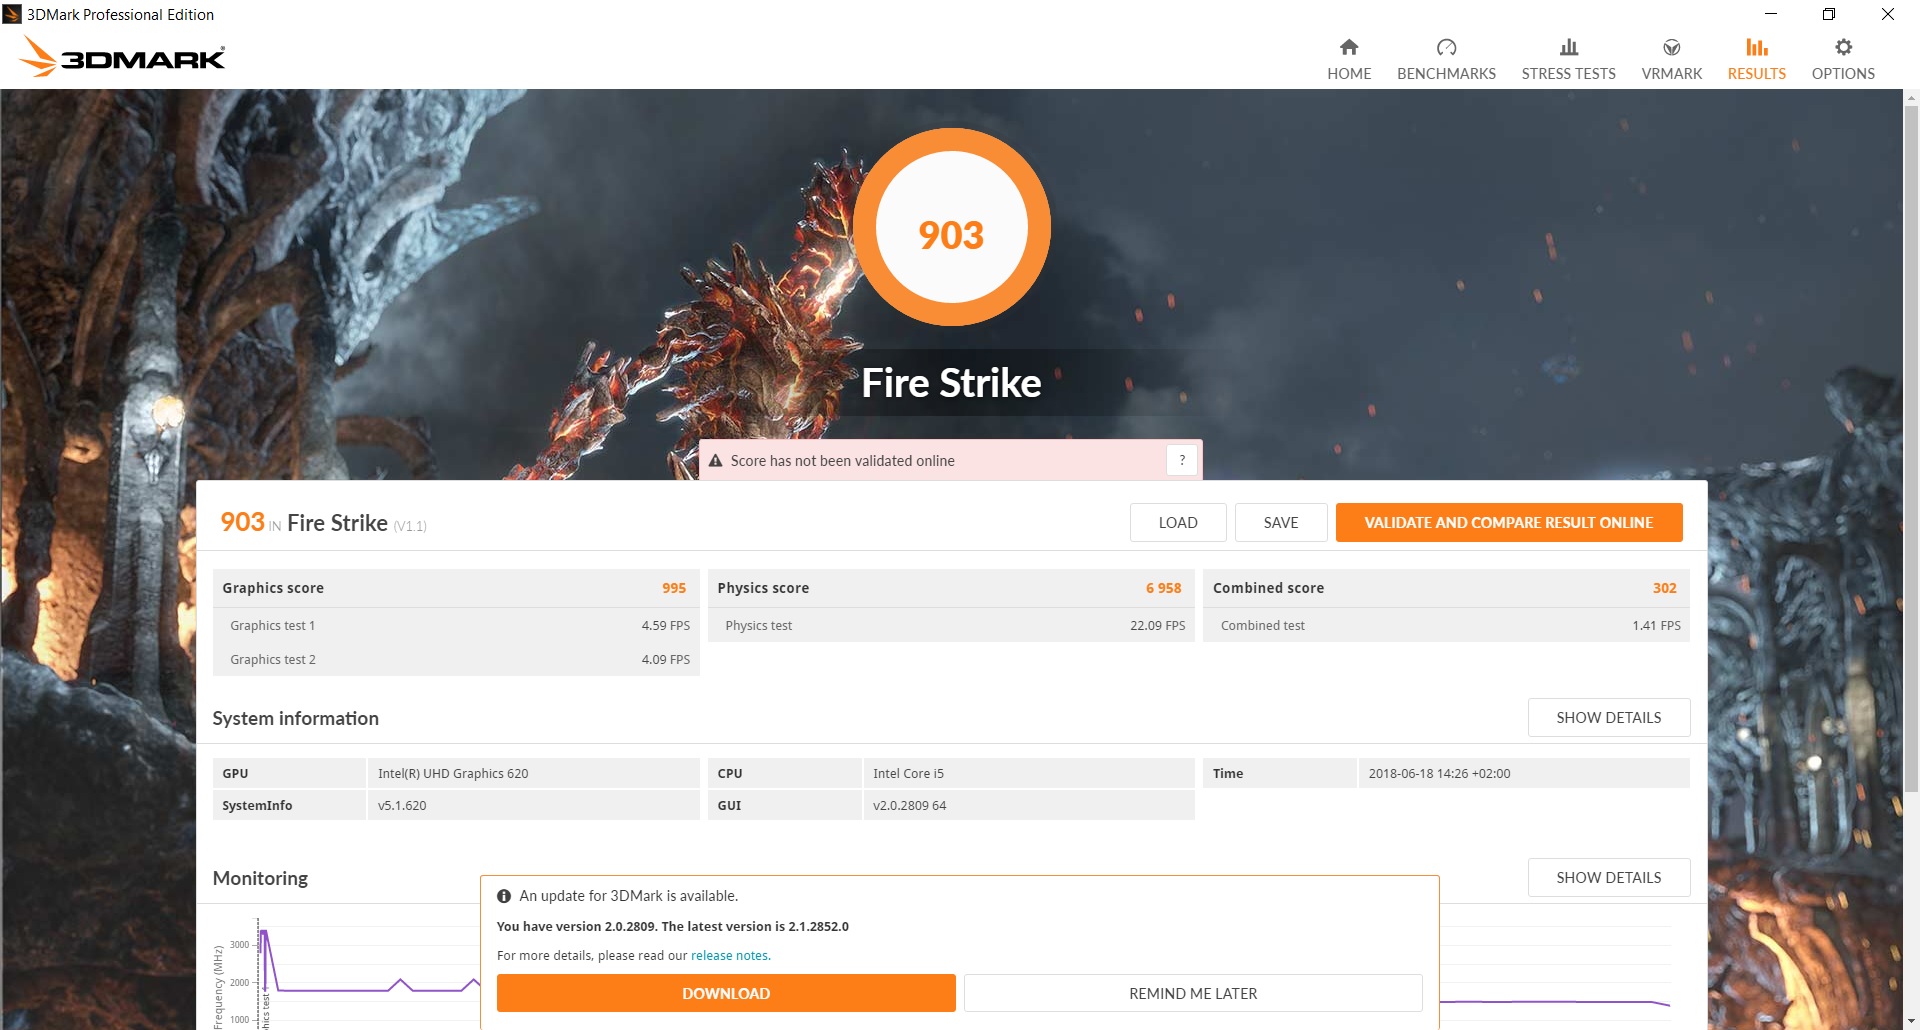Go to HOME tab label
This screenshot has width=1920, height=1030.
(1349, 74)
